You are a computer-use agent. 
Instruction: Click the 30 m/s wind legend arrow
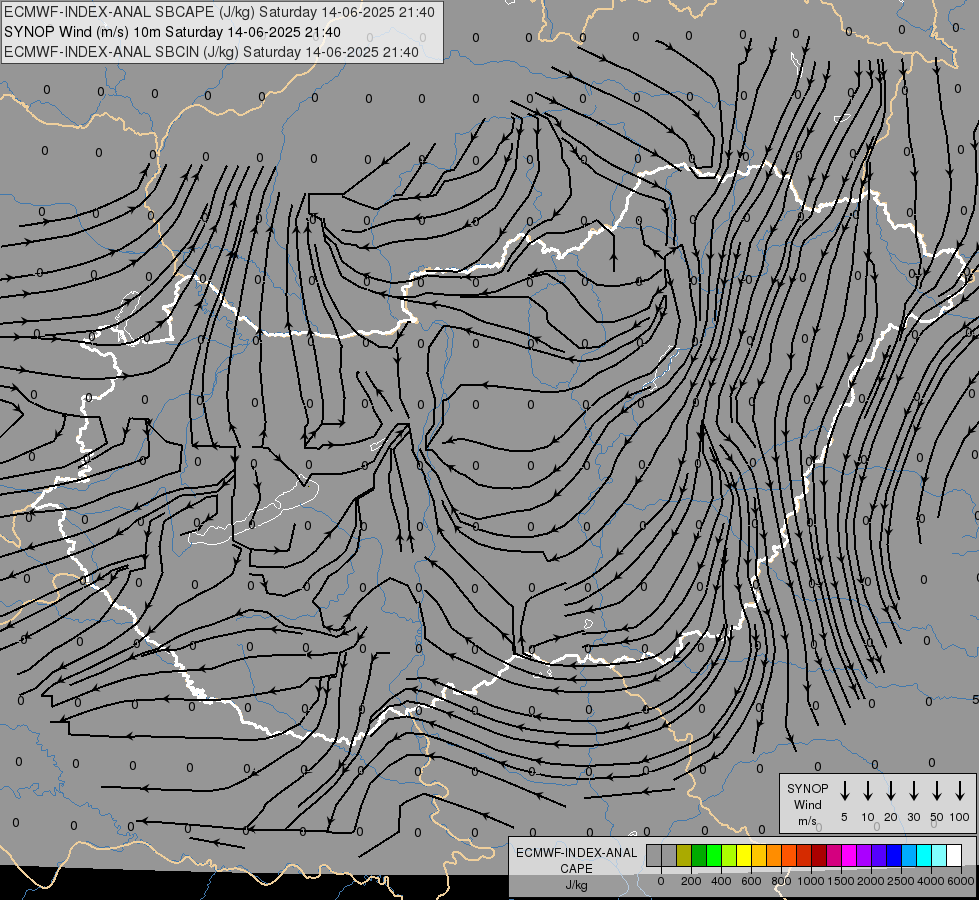point(913,791)
